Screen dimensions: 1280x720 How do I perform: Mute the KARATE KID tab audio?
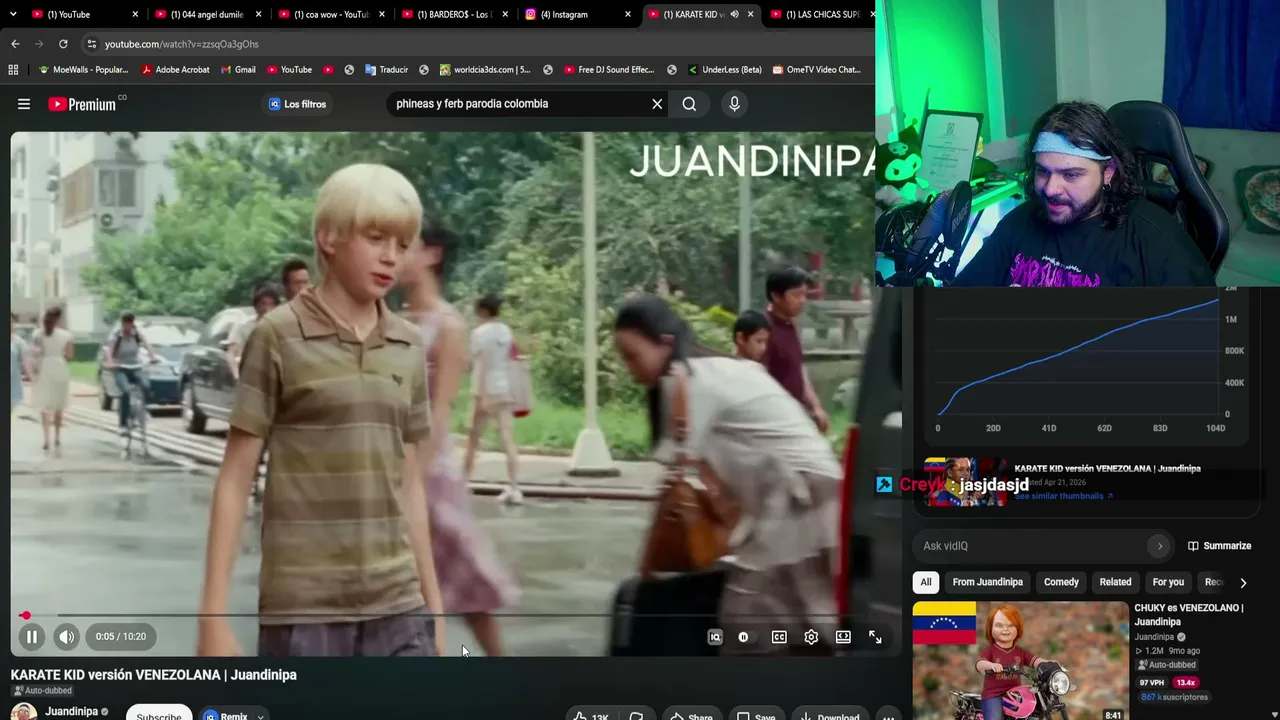click(734, 15)
